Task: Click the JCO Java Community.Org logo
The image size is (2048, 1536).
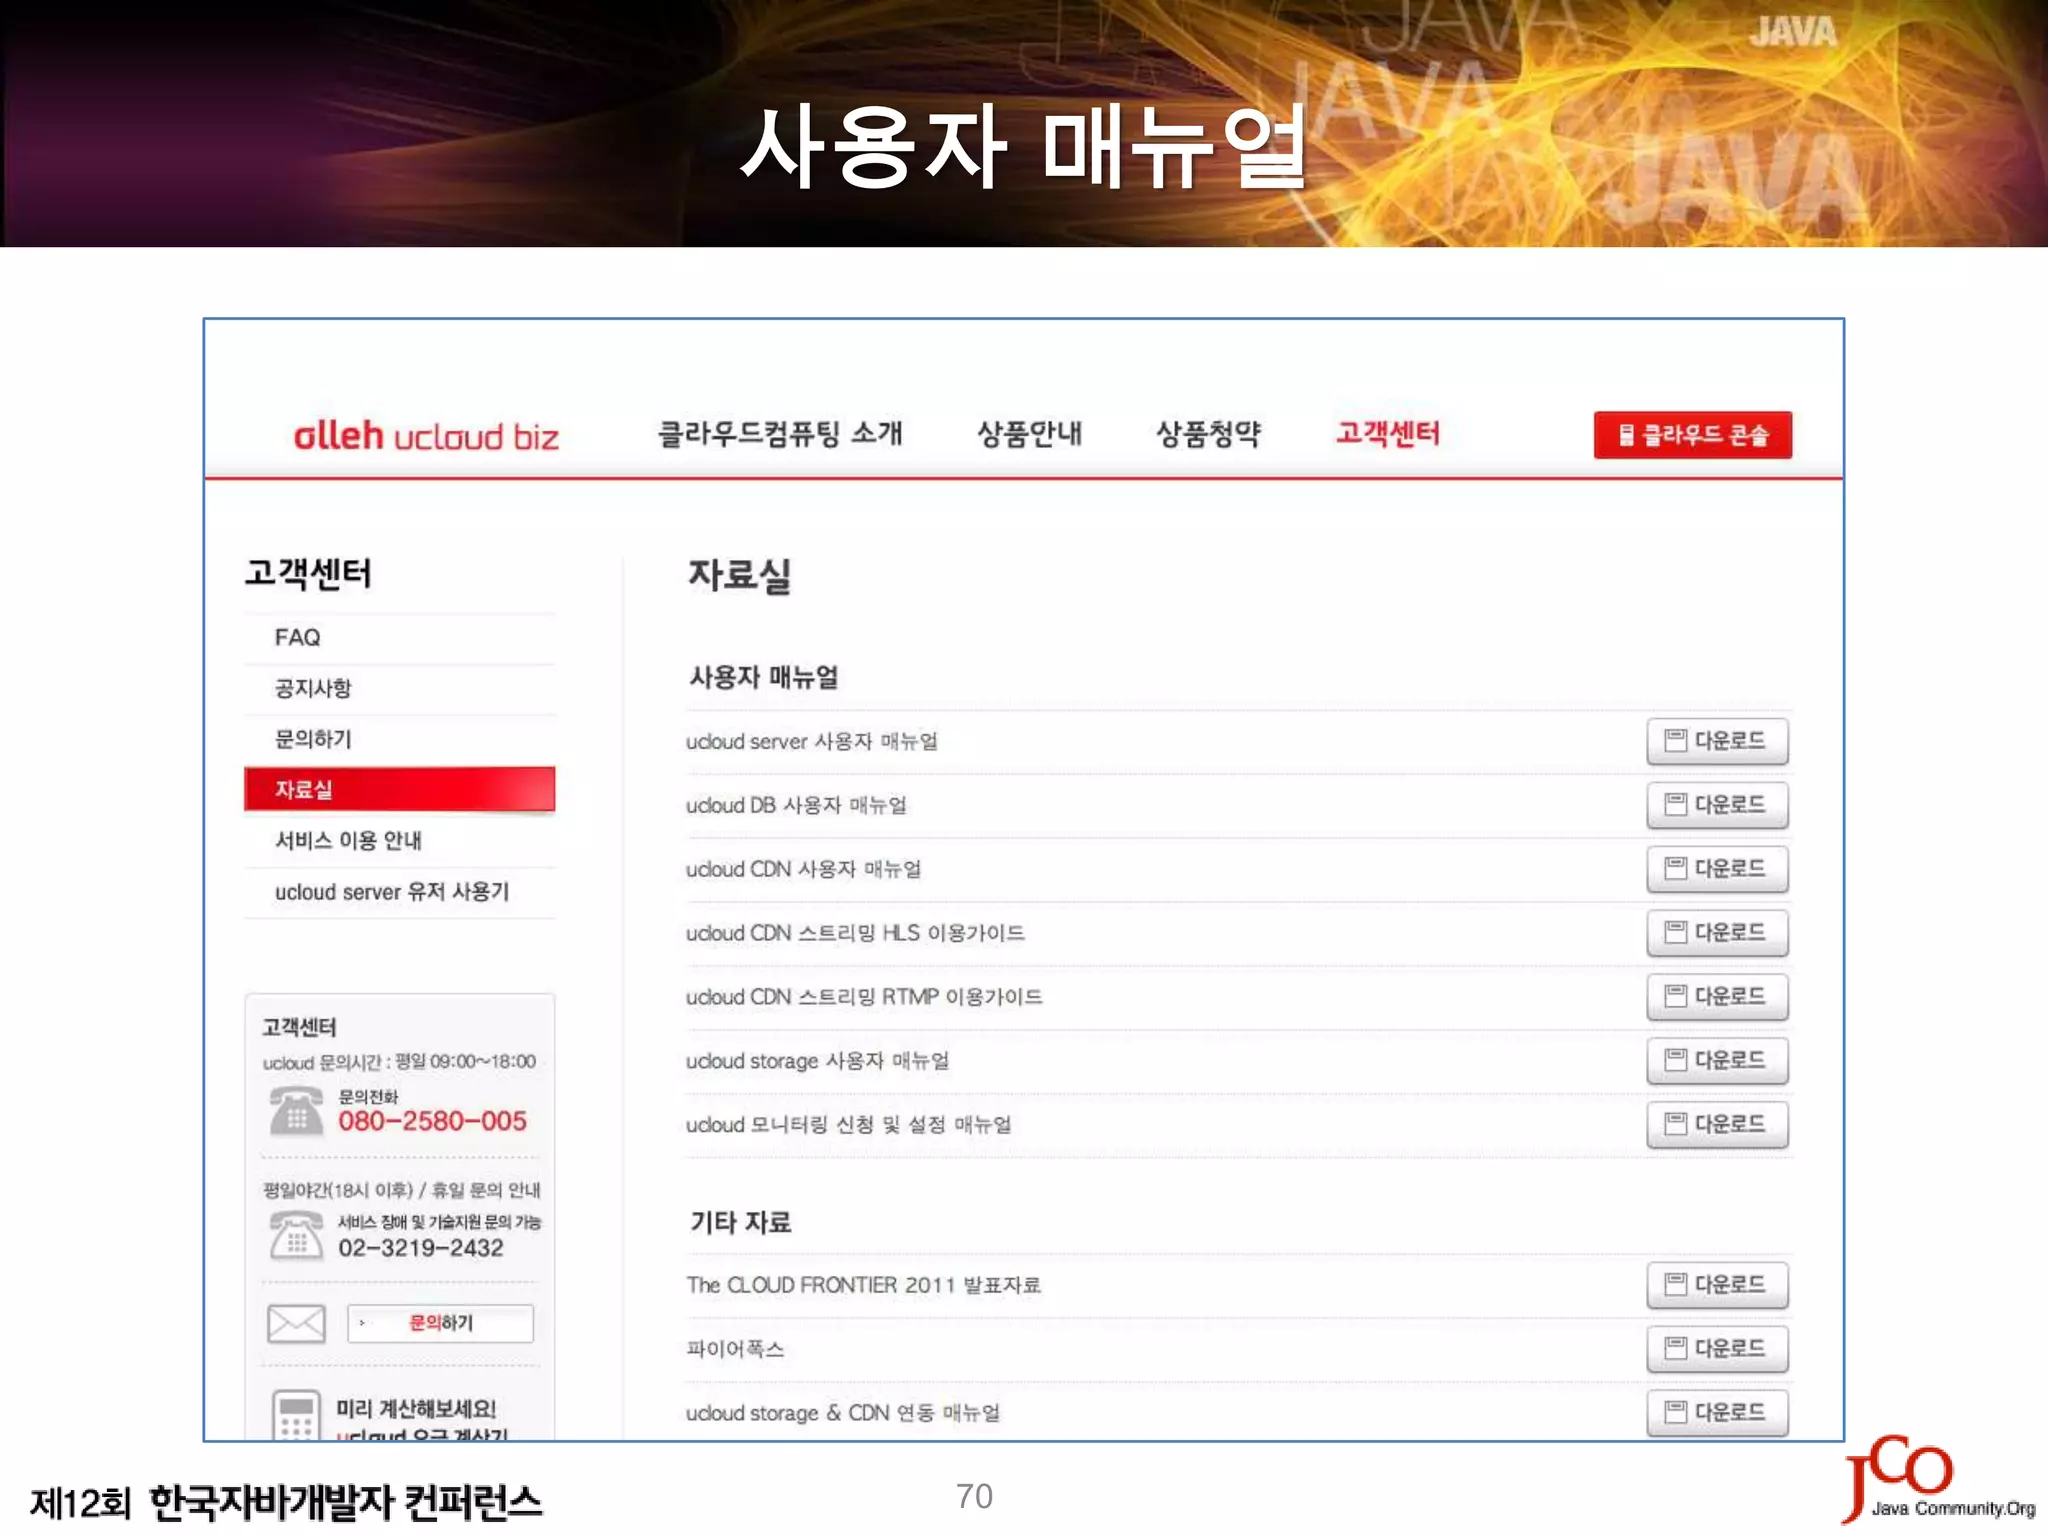Action: point(1938,1480)
